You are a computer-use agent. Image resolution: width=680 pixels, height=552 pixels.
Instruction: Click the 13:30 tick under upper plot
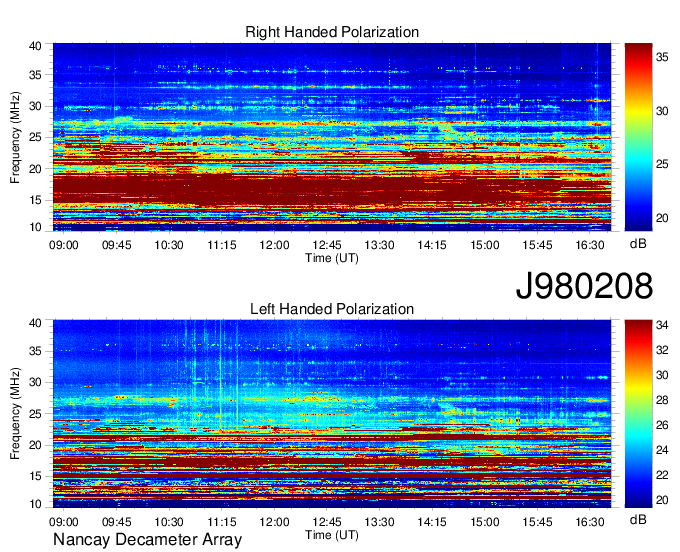pos(379,245)
